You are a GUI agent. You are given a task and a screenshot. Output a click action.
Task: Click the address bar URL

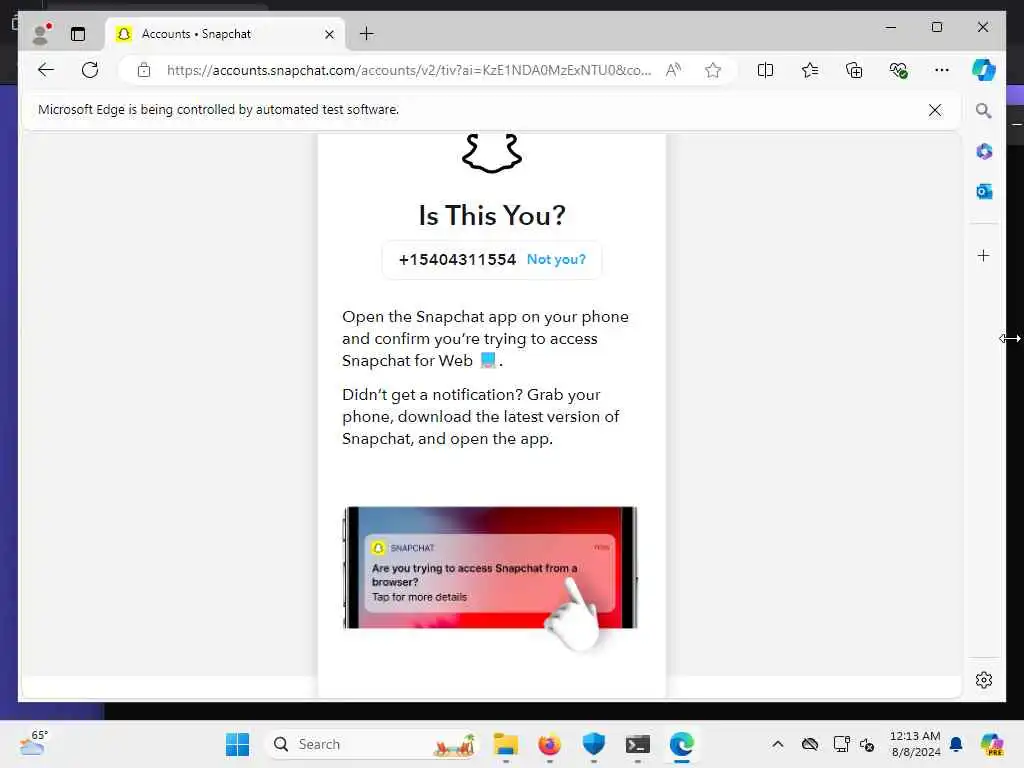(409, 70)
